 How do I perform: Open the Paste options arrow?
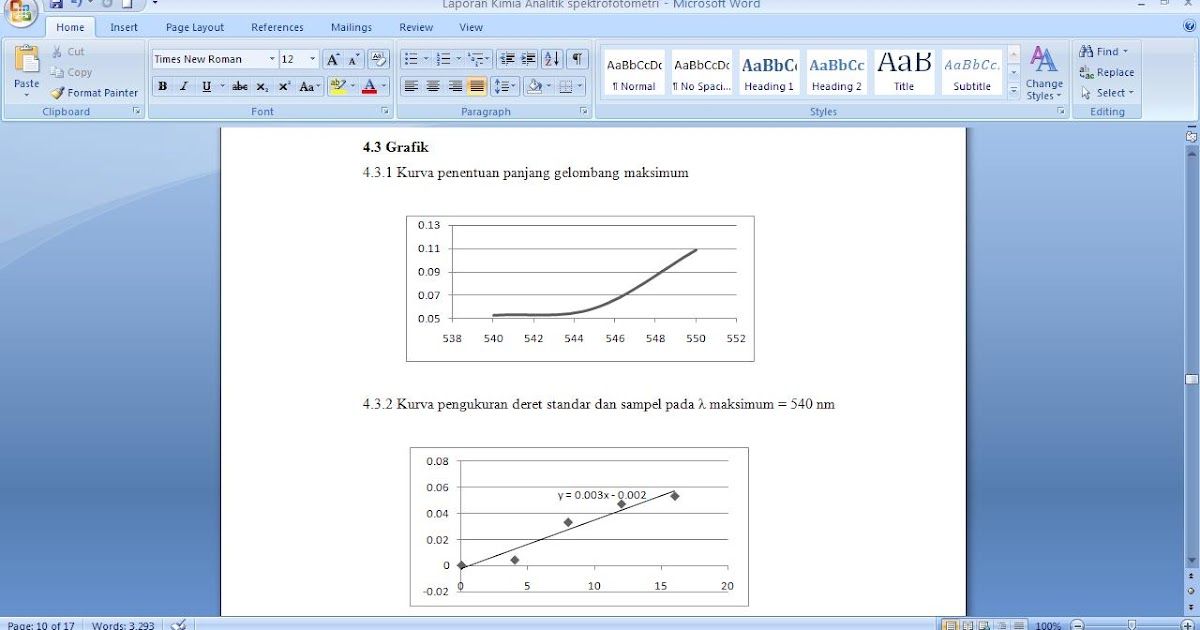point(27,93)
